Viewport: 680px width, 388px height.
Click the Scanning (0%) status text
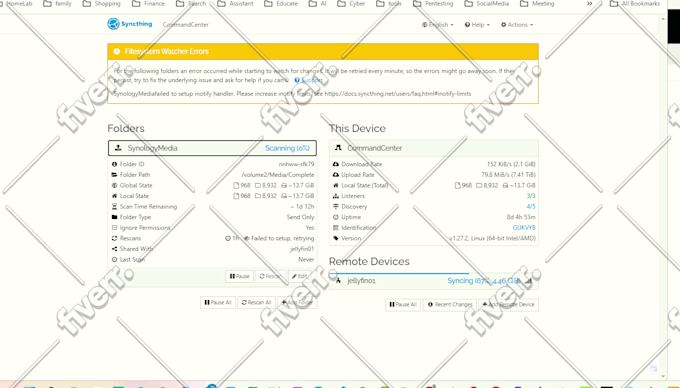point(287,148)
